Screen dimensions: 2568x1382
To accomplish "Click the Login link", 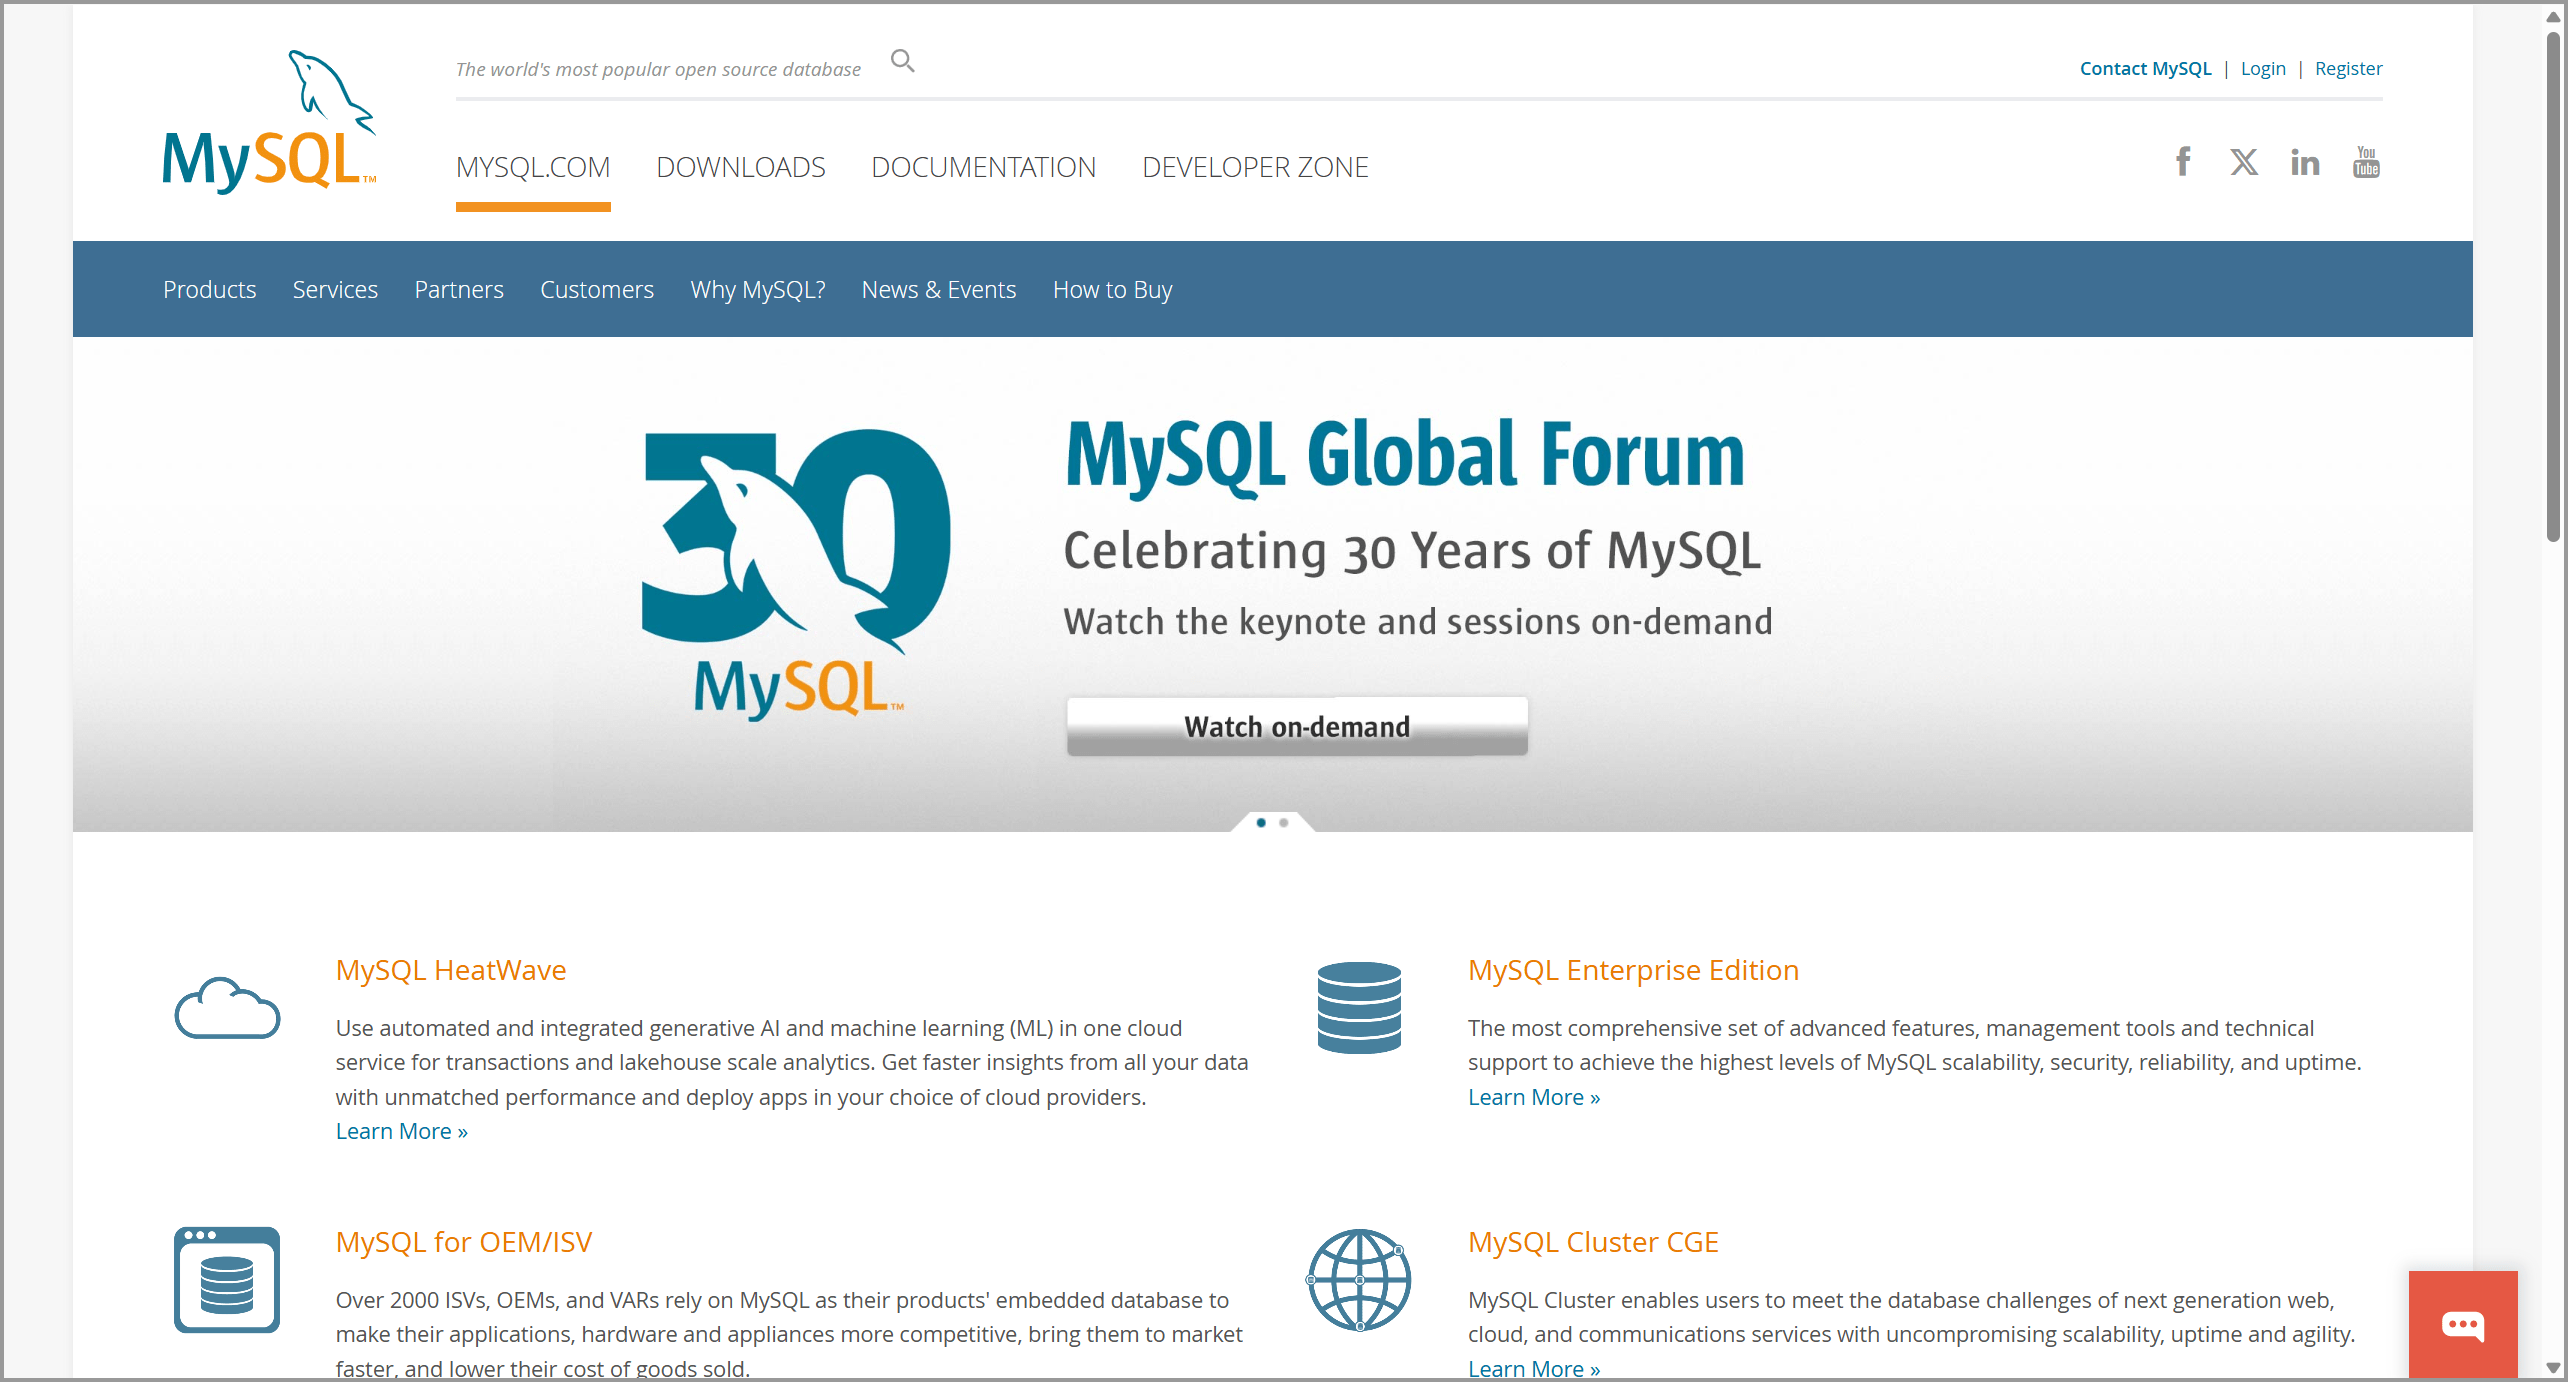I will 2262,69.
